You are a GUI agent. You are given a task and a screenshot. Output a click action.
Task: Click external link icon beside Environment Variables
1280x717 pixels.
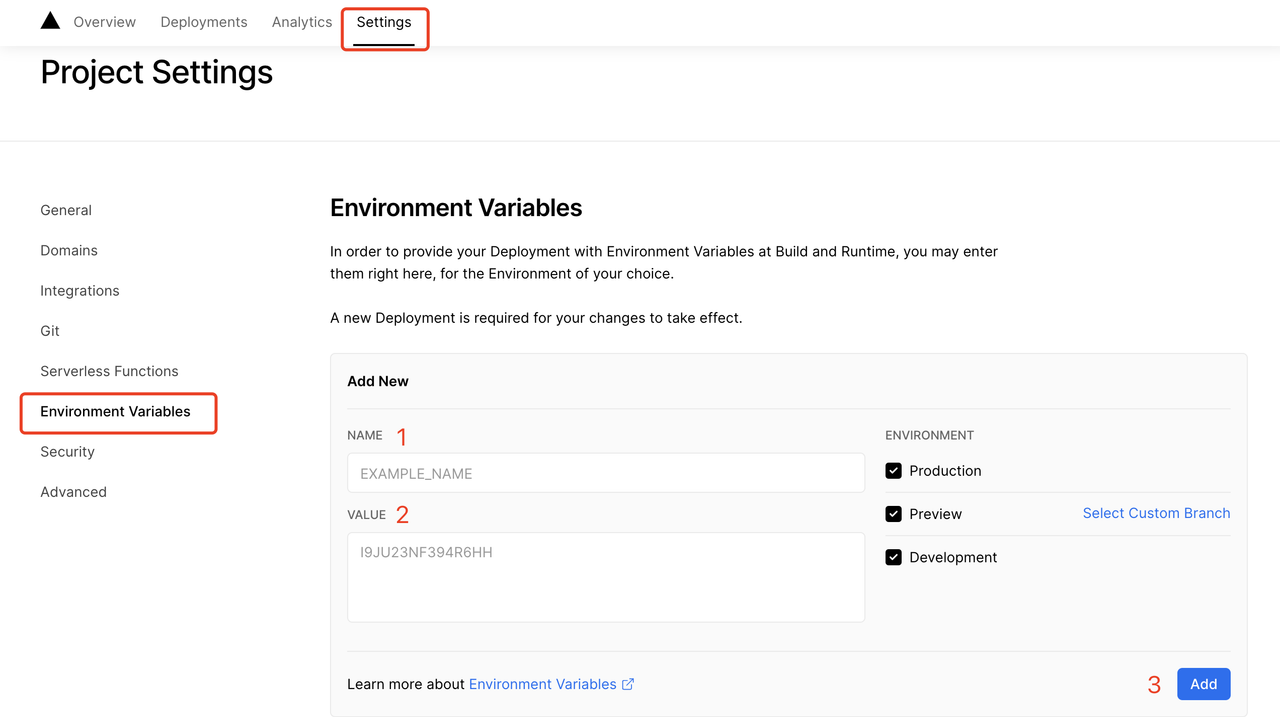[628, 684]
